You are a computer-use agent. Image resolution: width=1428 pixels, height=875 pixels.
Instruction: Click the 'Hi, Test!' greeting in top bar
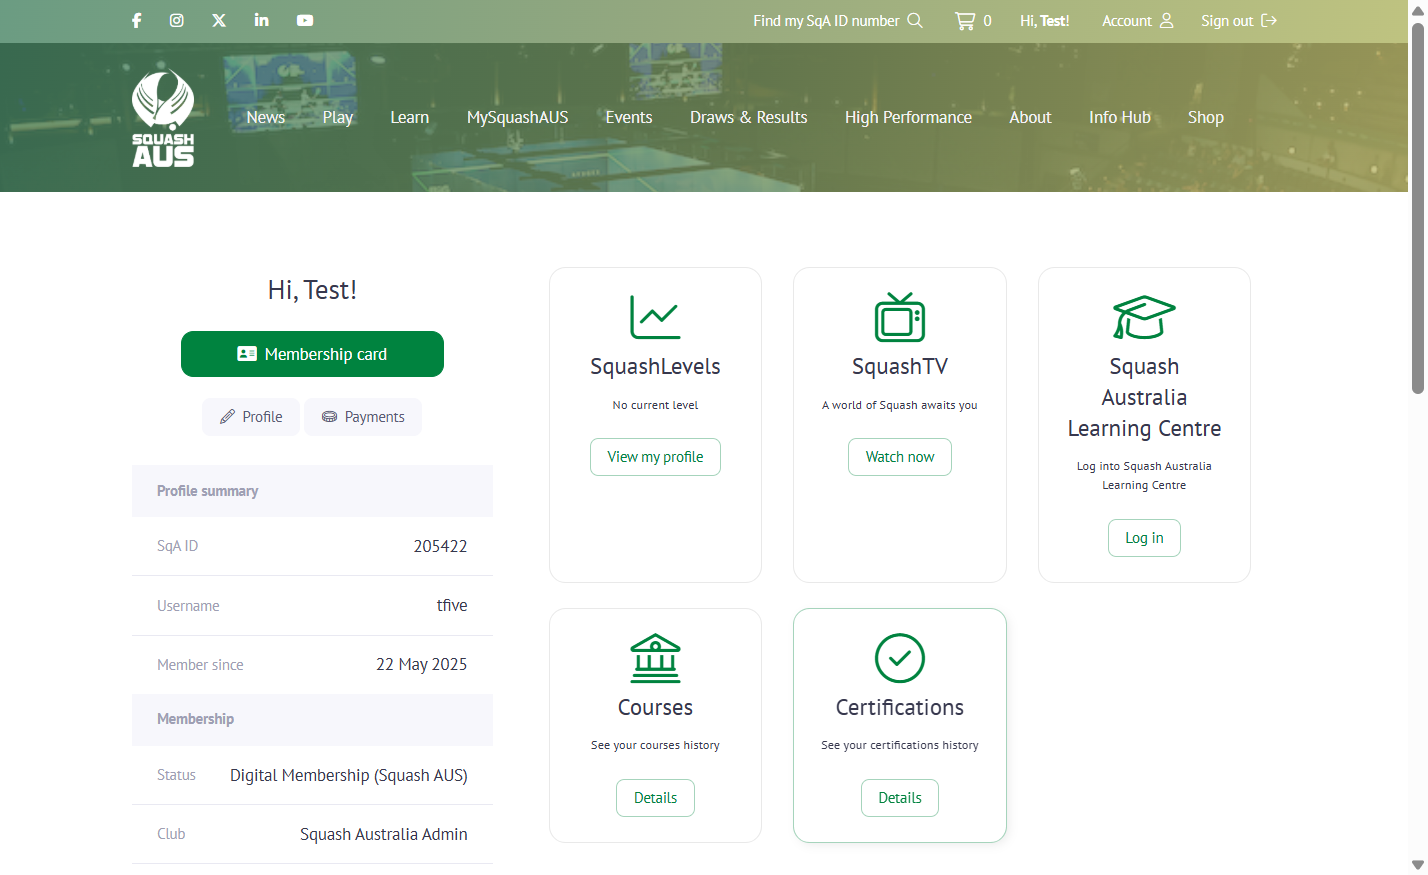click(x=1045, y=20)
